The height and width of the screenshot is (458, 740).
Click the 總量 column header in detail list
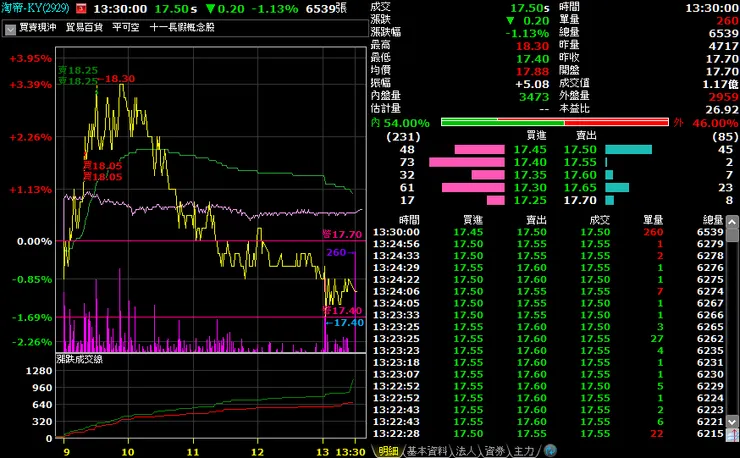713,220
